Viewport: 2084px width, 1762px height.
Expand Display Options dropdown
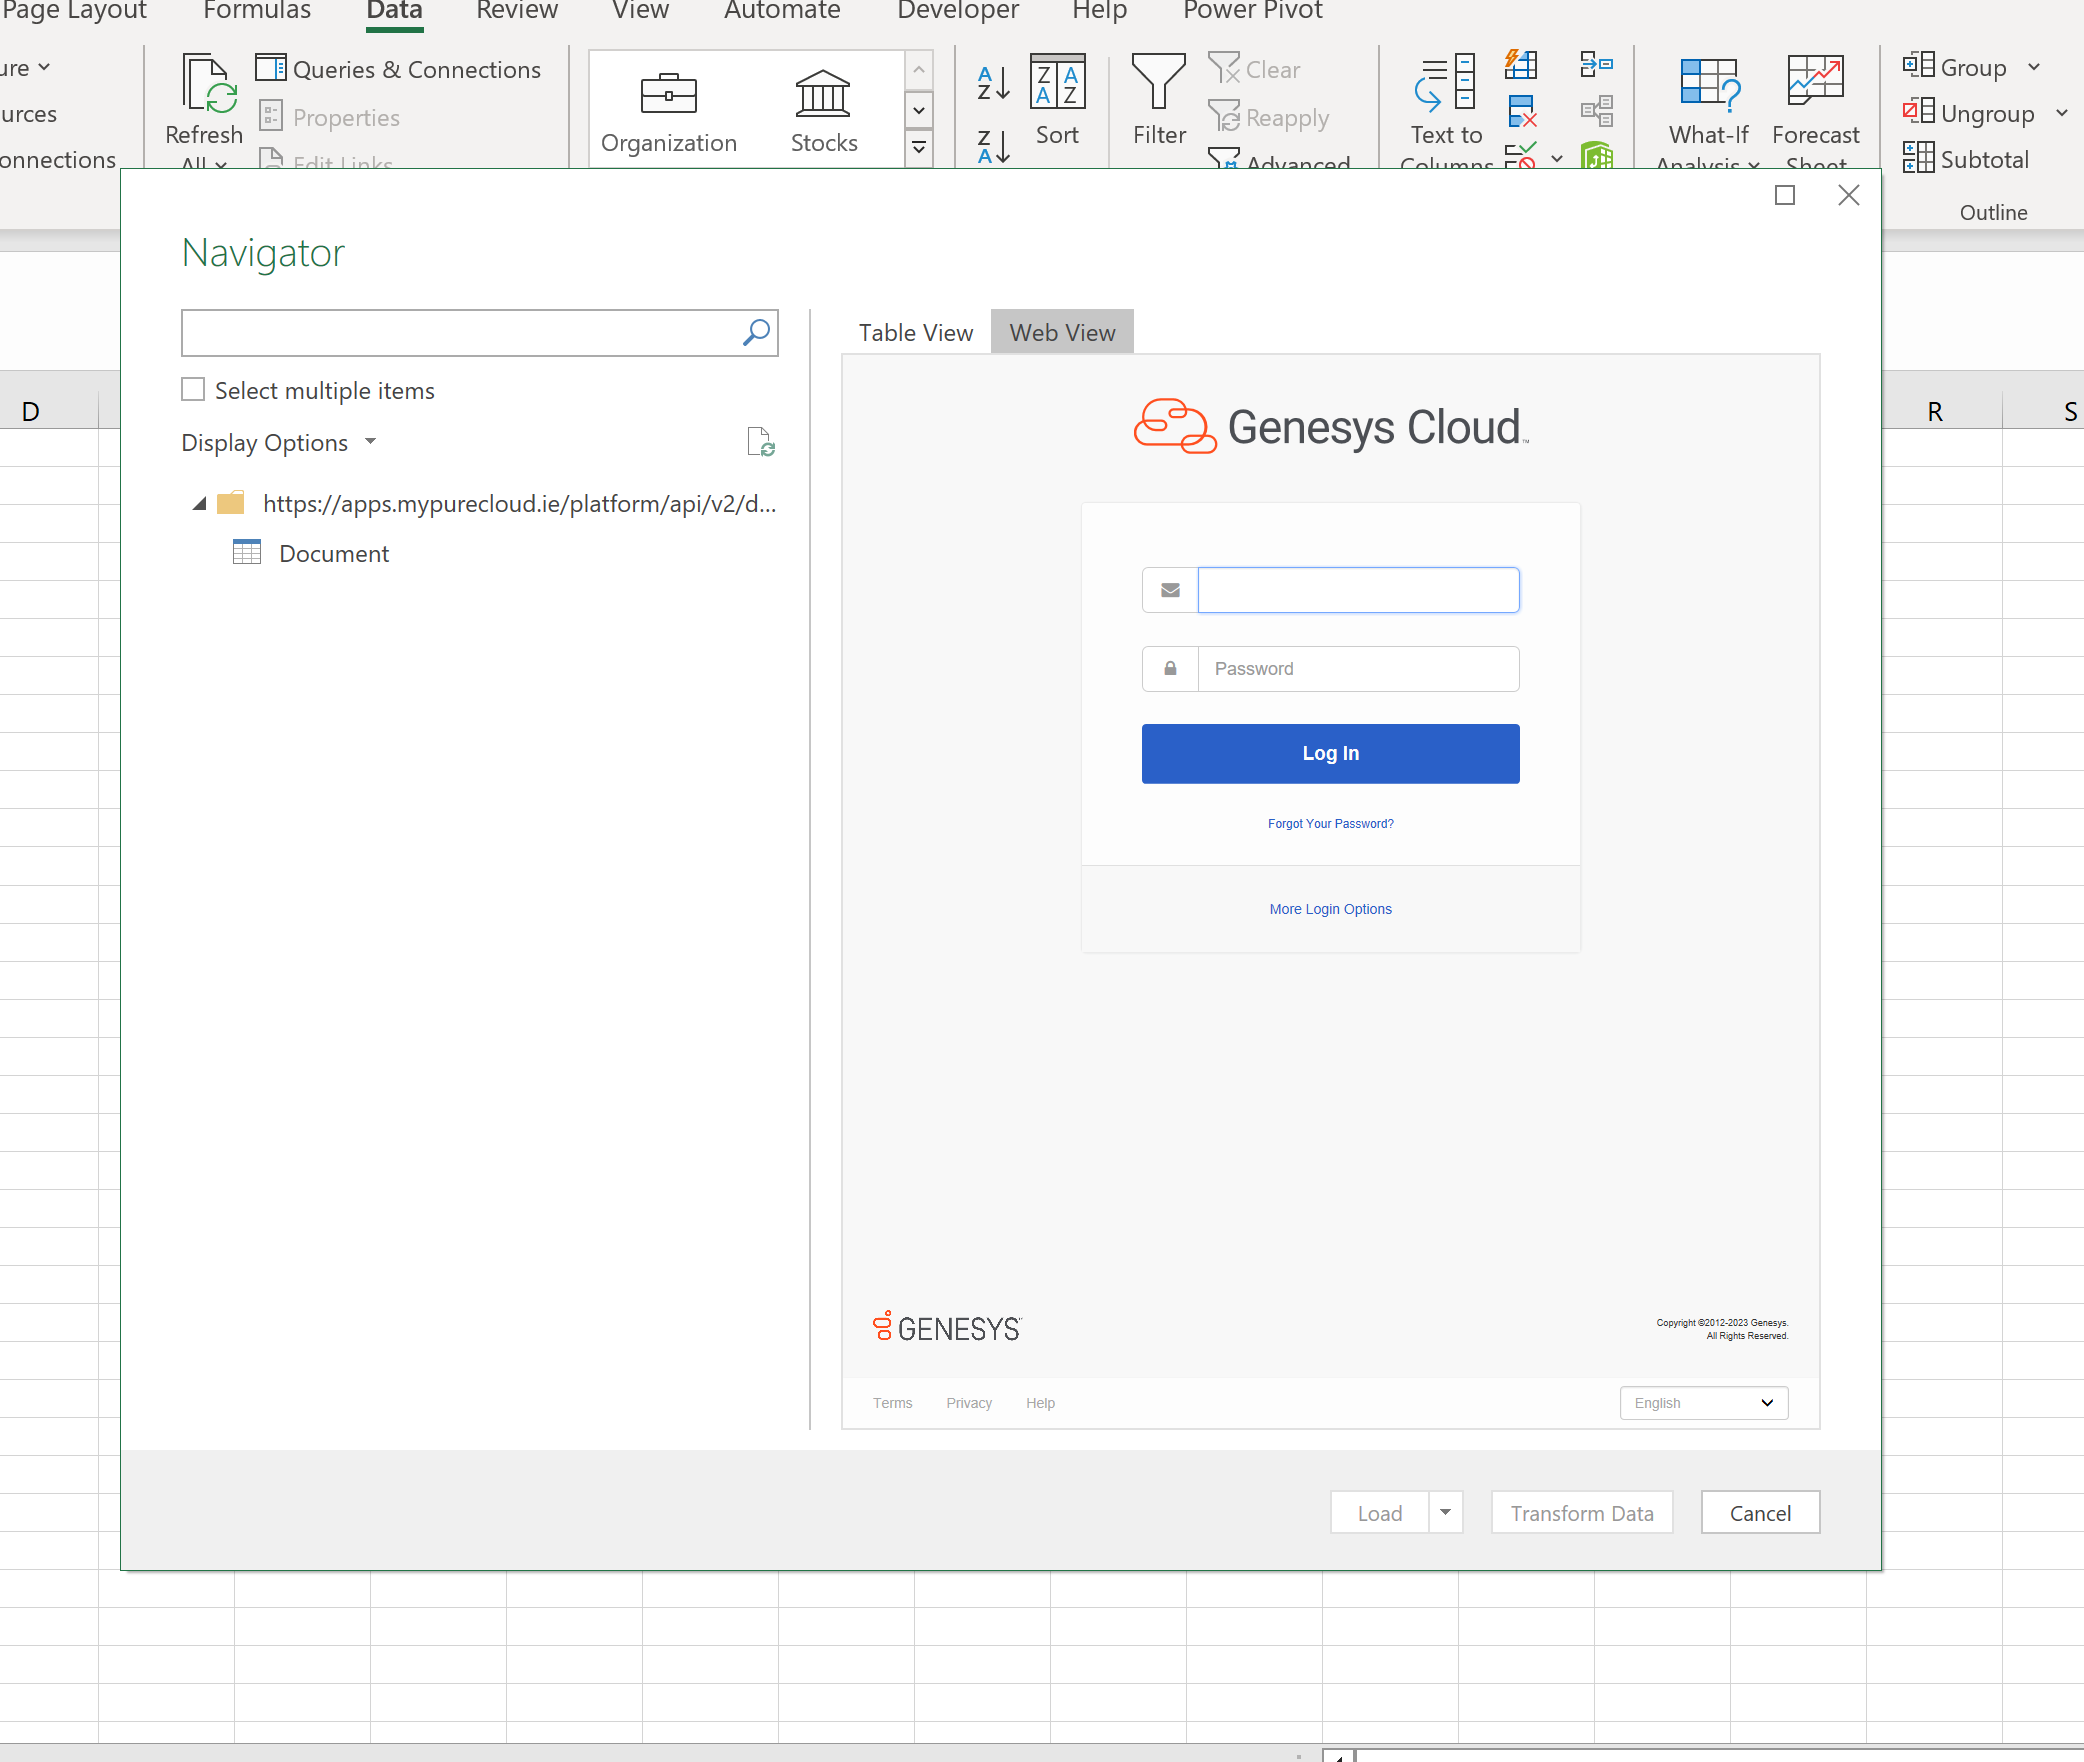tap(370, 442)
